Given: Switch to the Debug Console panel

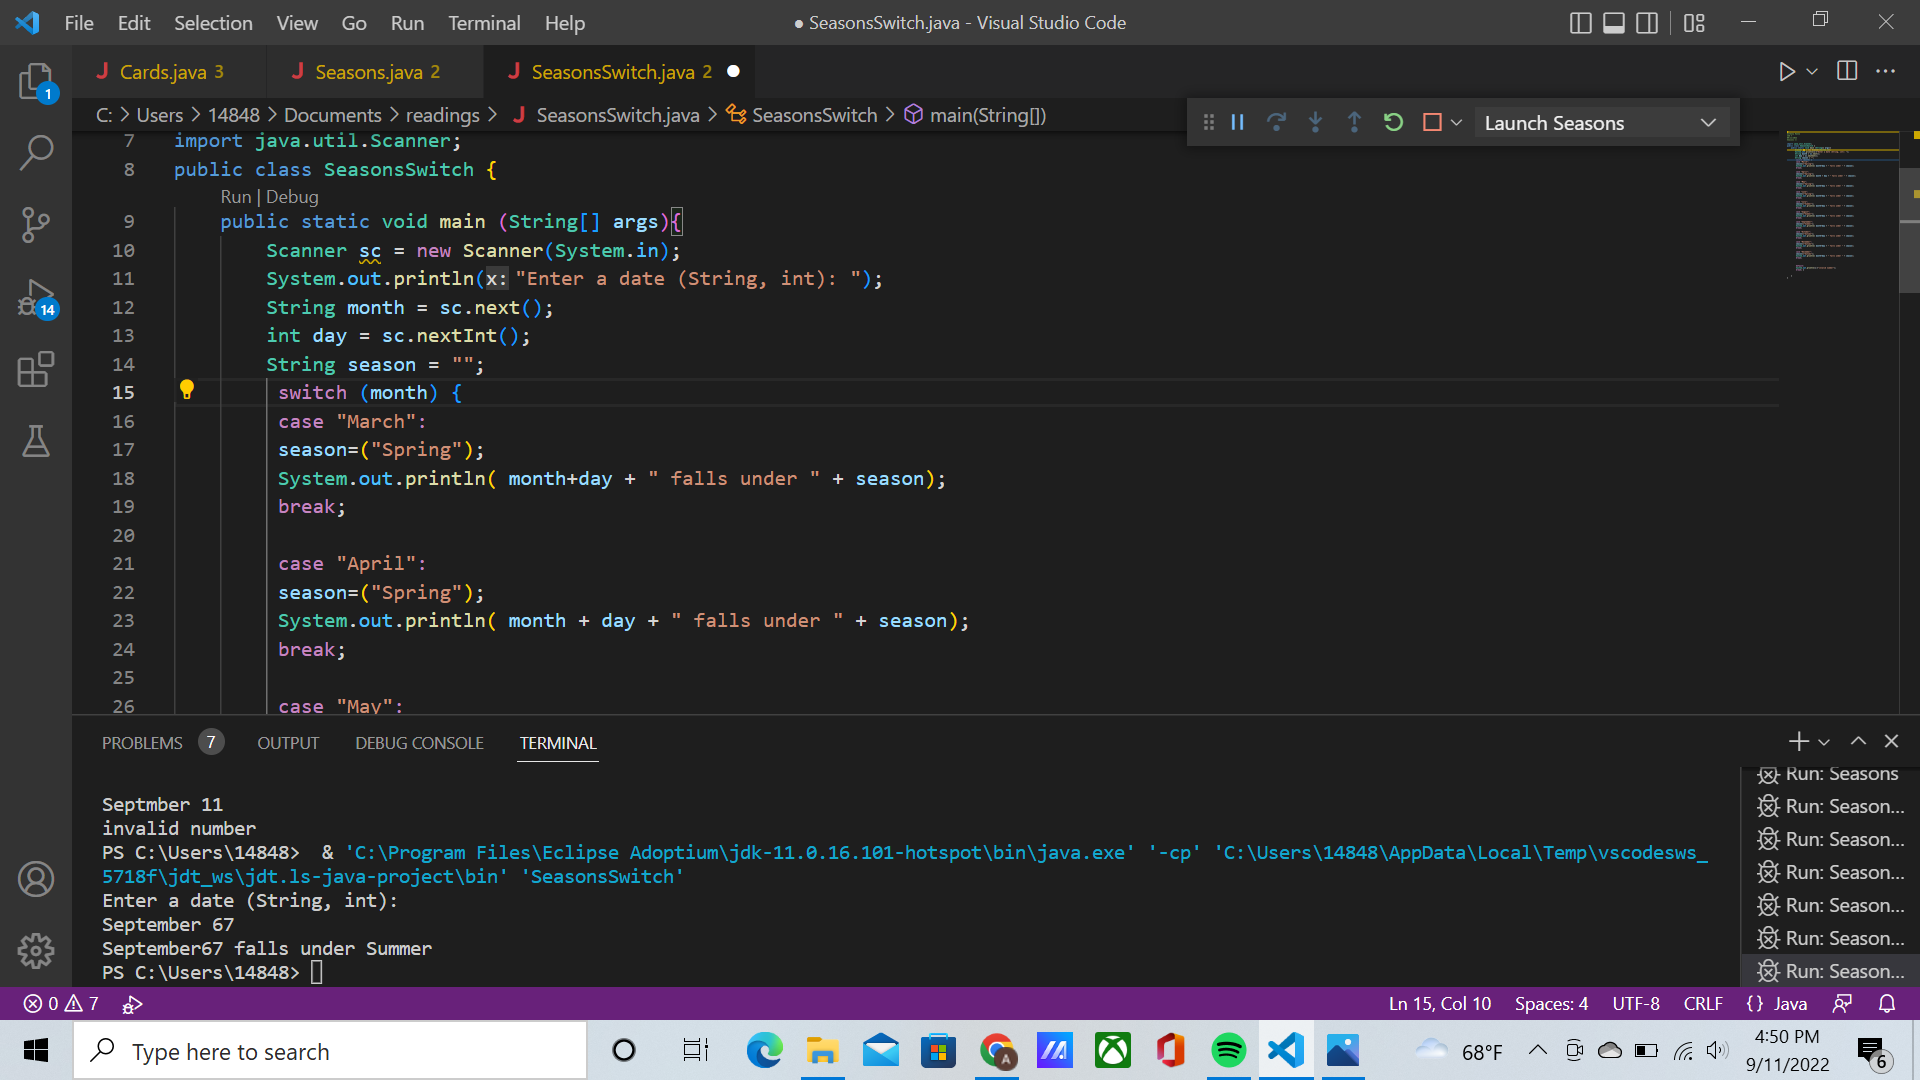Looking at the screenshot, I should [419, 743].
